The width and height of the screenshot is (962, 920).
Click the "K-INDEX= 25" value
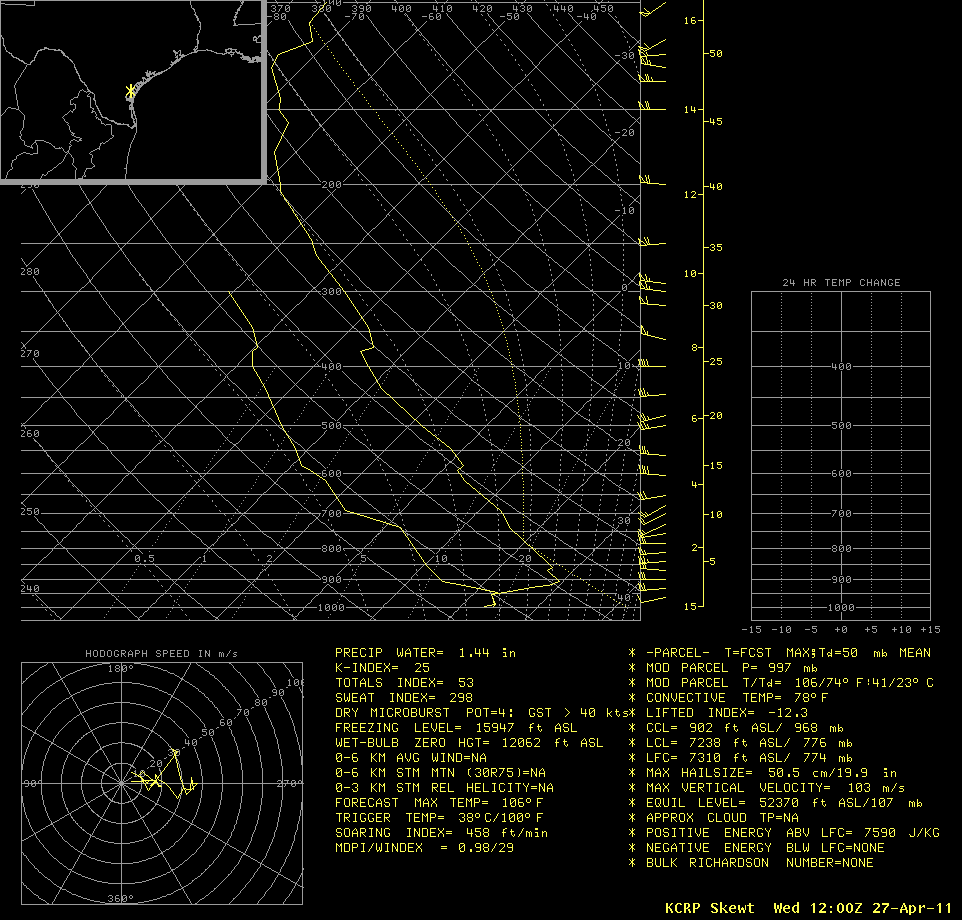(382, 668)
